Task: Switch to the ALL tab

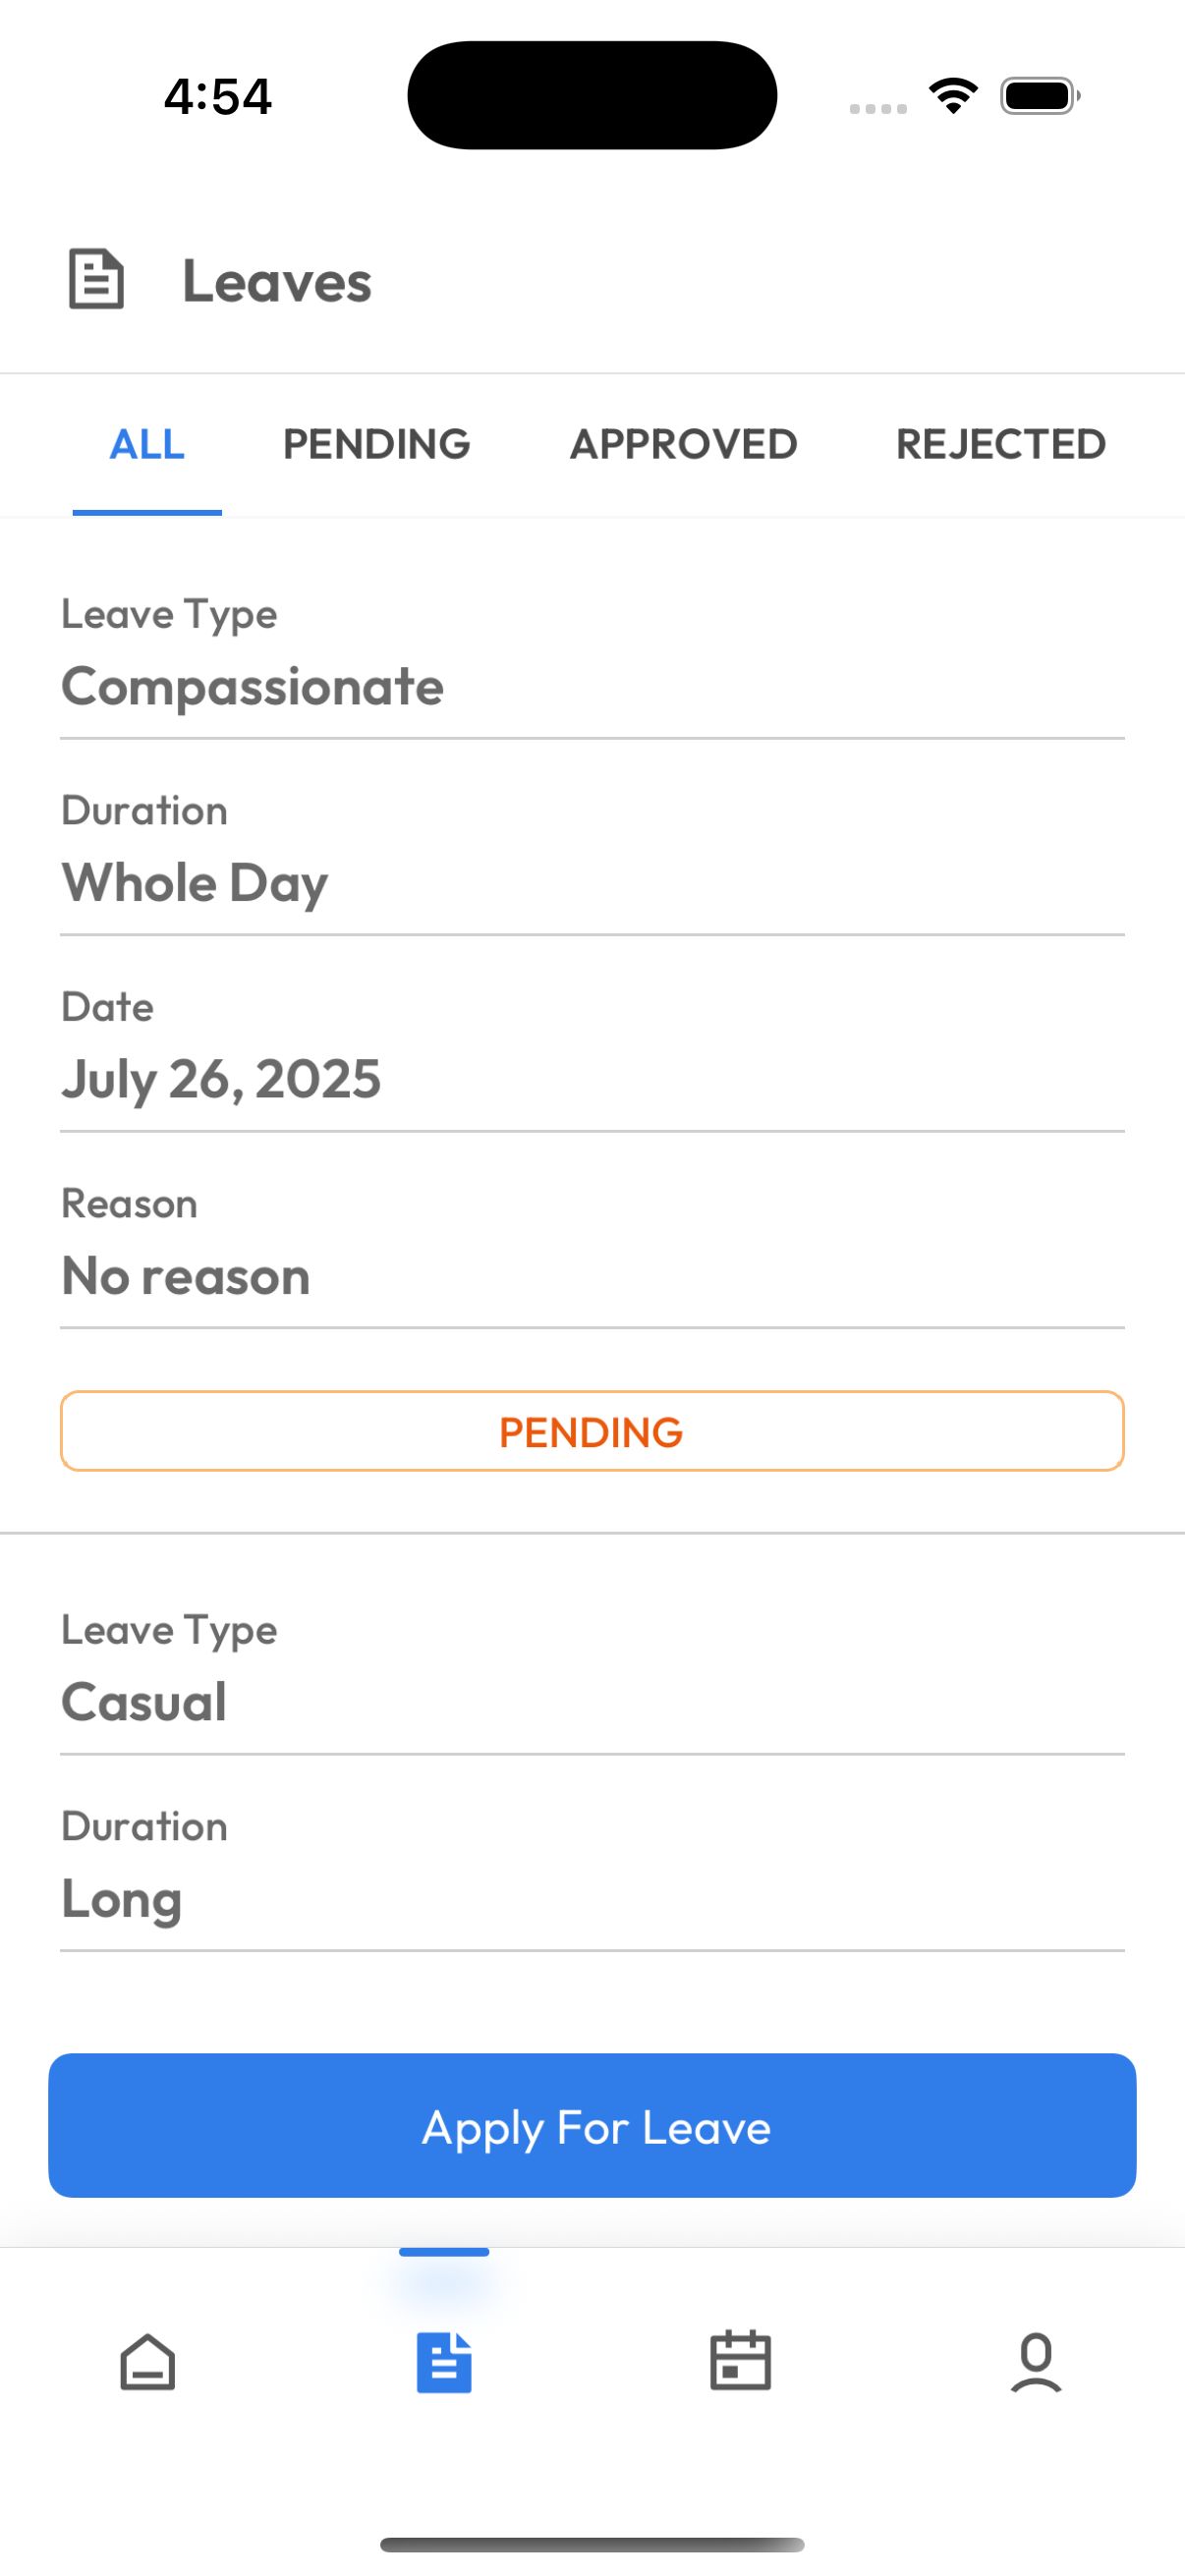Action: [147, 444]
